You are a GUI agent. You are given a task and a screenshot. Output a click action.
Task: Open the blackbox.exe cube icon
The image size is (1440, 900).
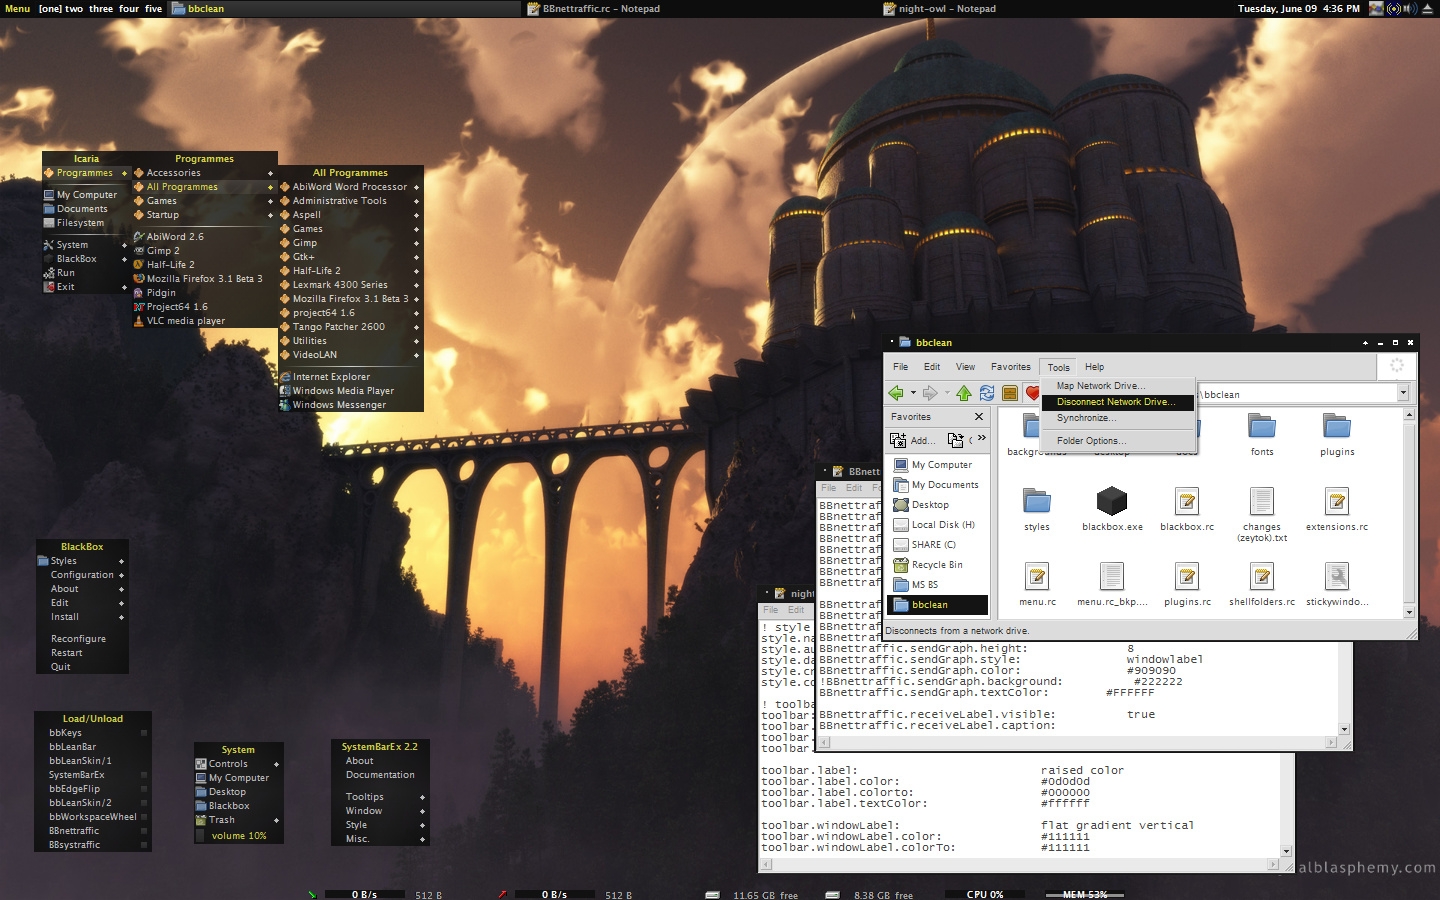(x=1111, y=502)
